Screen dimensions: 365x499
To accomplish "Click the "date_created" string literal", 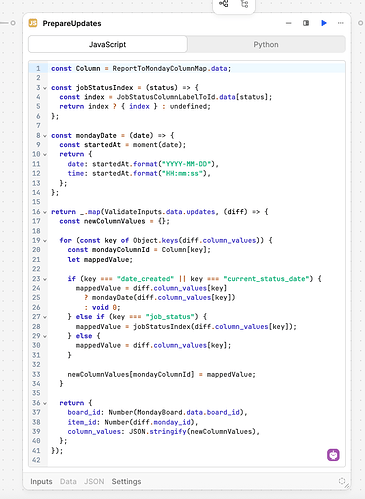I will [x=145, y=279].
